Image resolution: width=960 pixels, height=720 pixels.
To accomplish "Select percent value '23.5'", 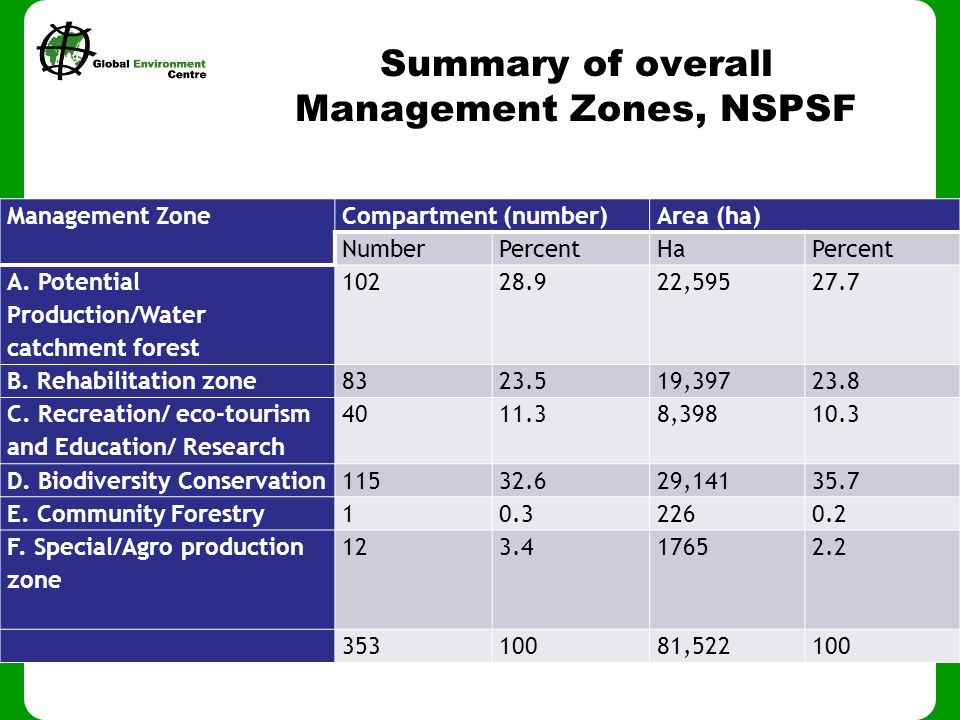I will coord(522,381).
